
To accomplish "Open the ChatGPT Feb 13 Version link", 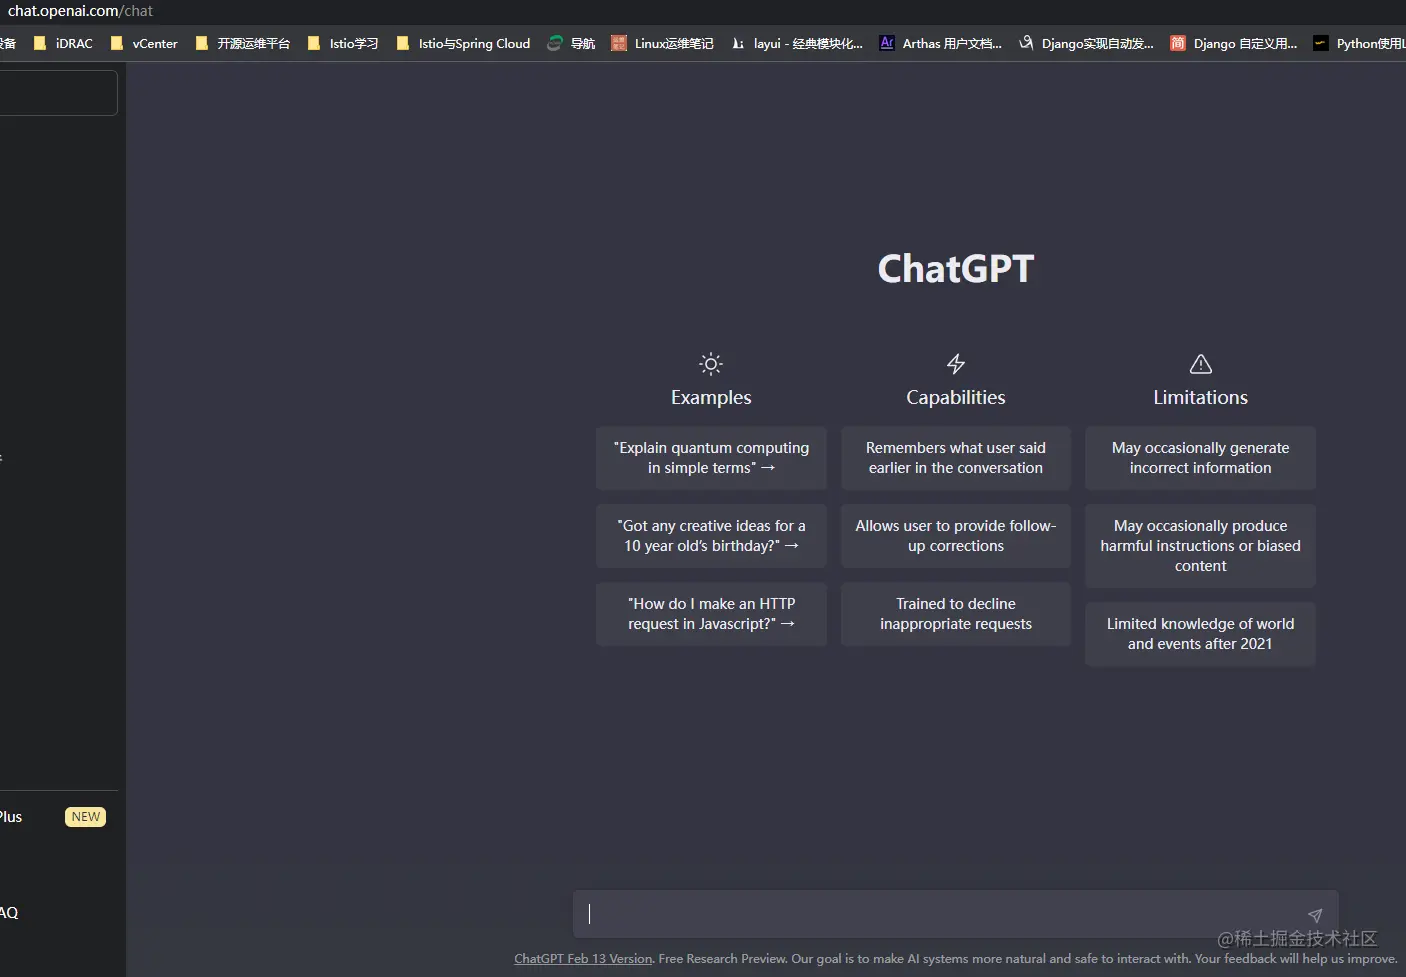I will (583, 958).
